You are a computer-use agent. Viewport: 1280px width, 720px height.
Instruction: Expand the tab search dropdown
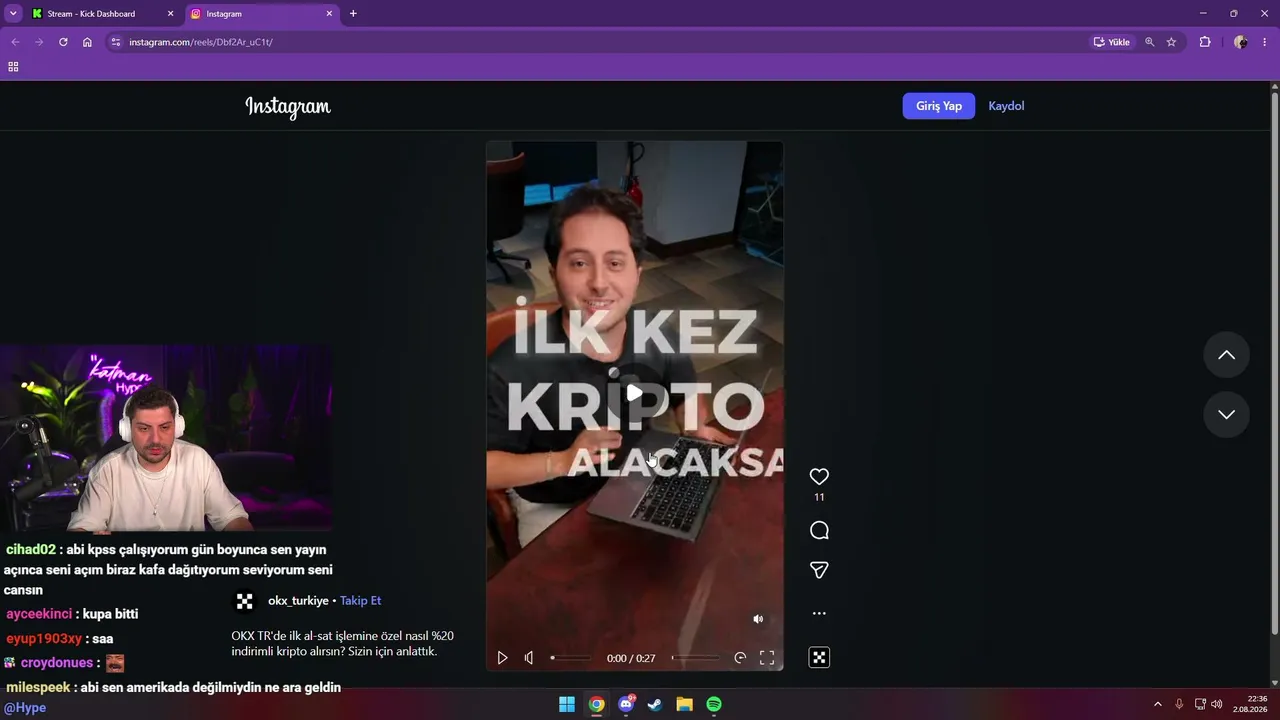tap(13, 14)
